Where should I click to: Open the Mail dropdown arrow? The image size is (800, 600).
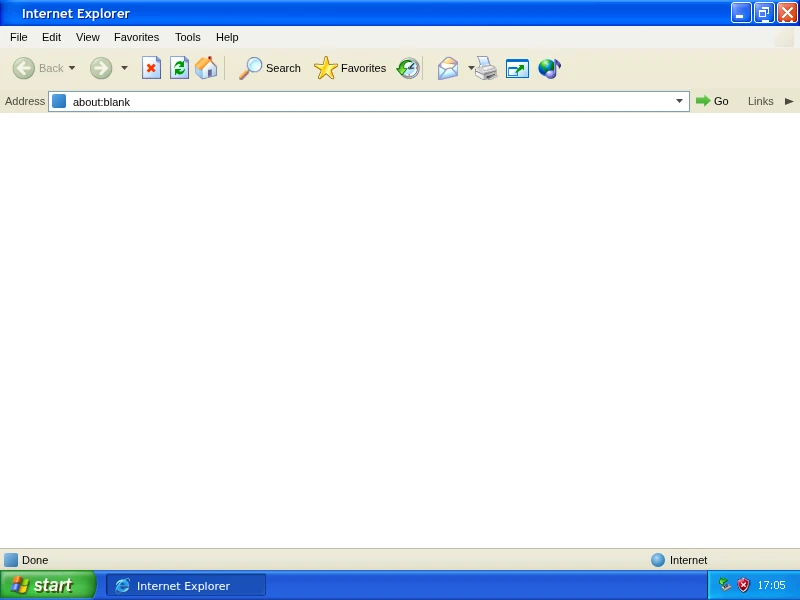(471, 68)
